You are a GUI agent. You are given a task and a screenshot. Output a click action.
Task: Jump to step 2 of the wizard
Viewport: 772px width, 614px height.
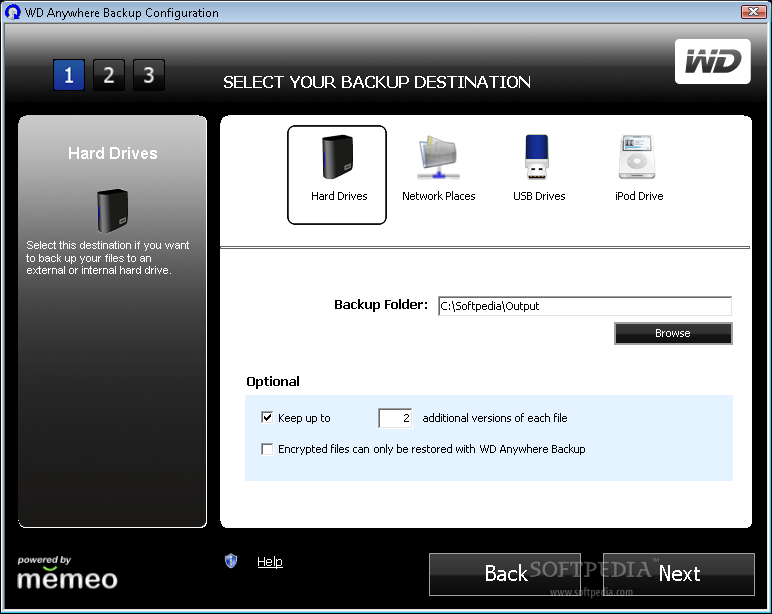pos(109,75)
